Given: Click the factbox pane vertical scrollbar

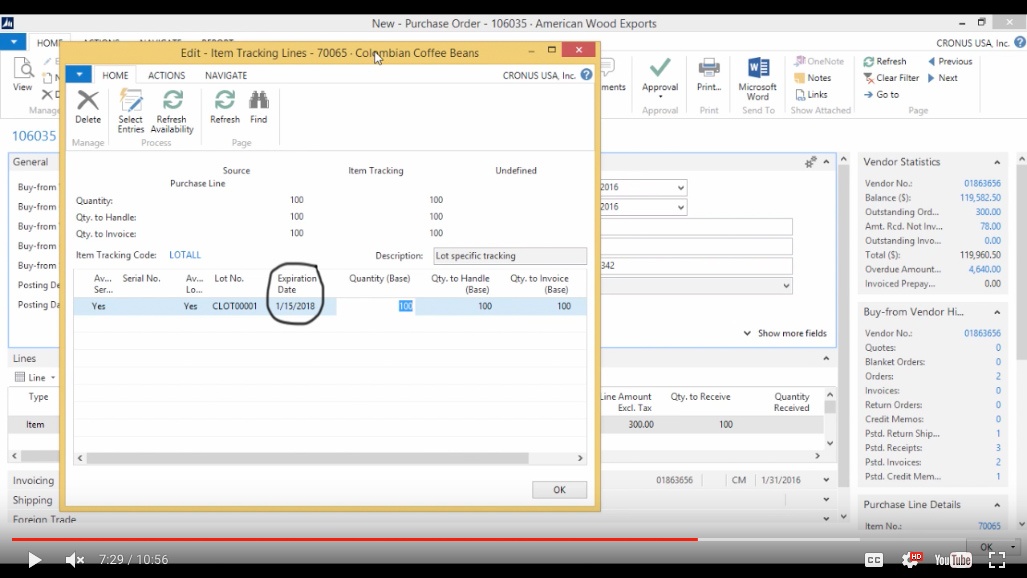Looking at the screenshot, I should click(x=1021, y=262).
